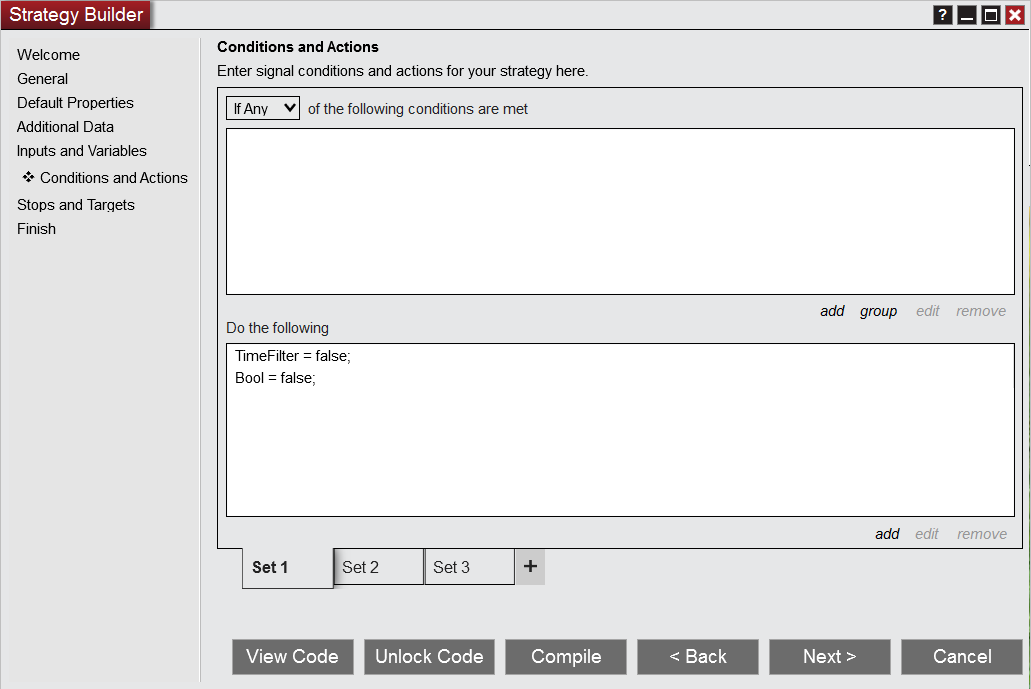Click group link under conditions box
Screen dimensions: 1031x689
(x=878, y=311)
